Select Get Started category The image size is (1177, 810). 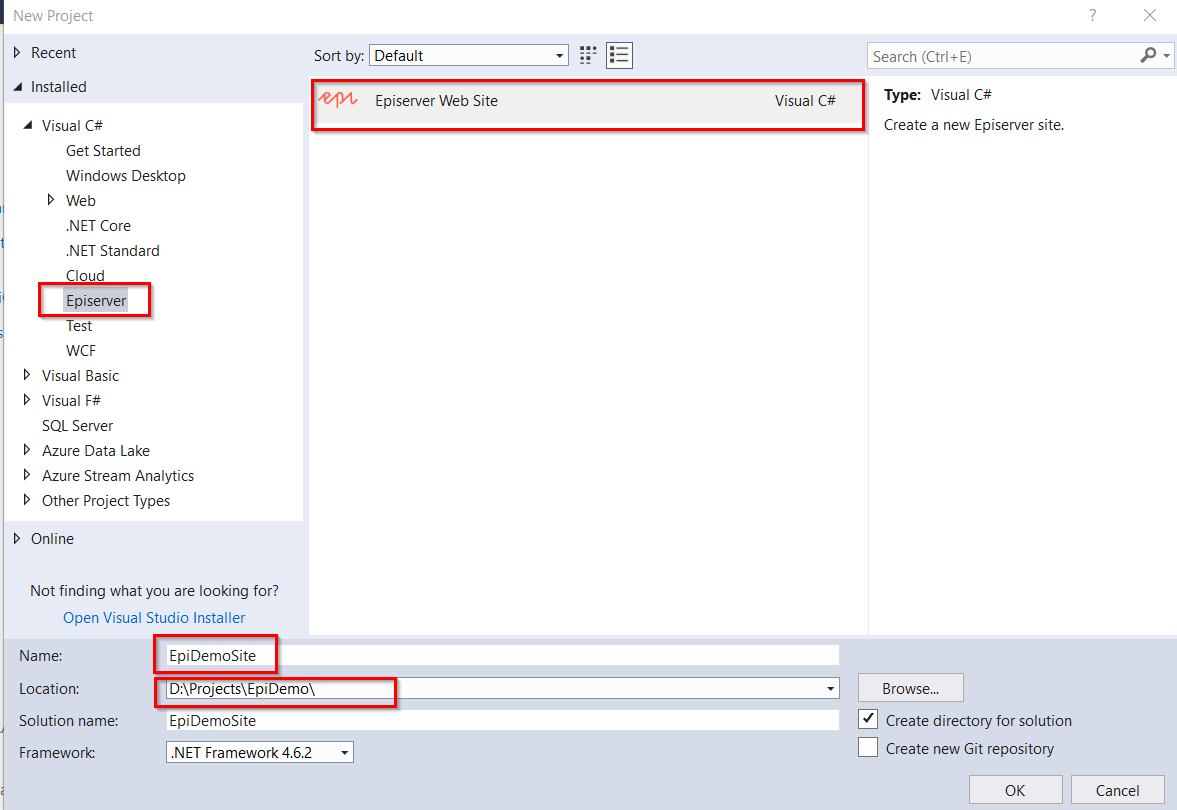pyautogui.click(x=103, y=151)
